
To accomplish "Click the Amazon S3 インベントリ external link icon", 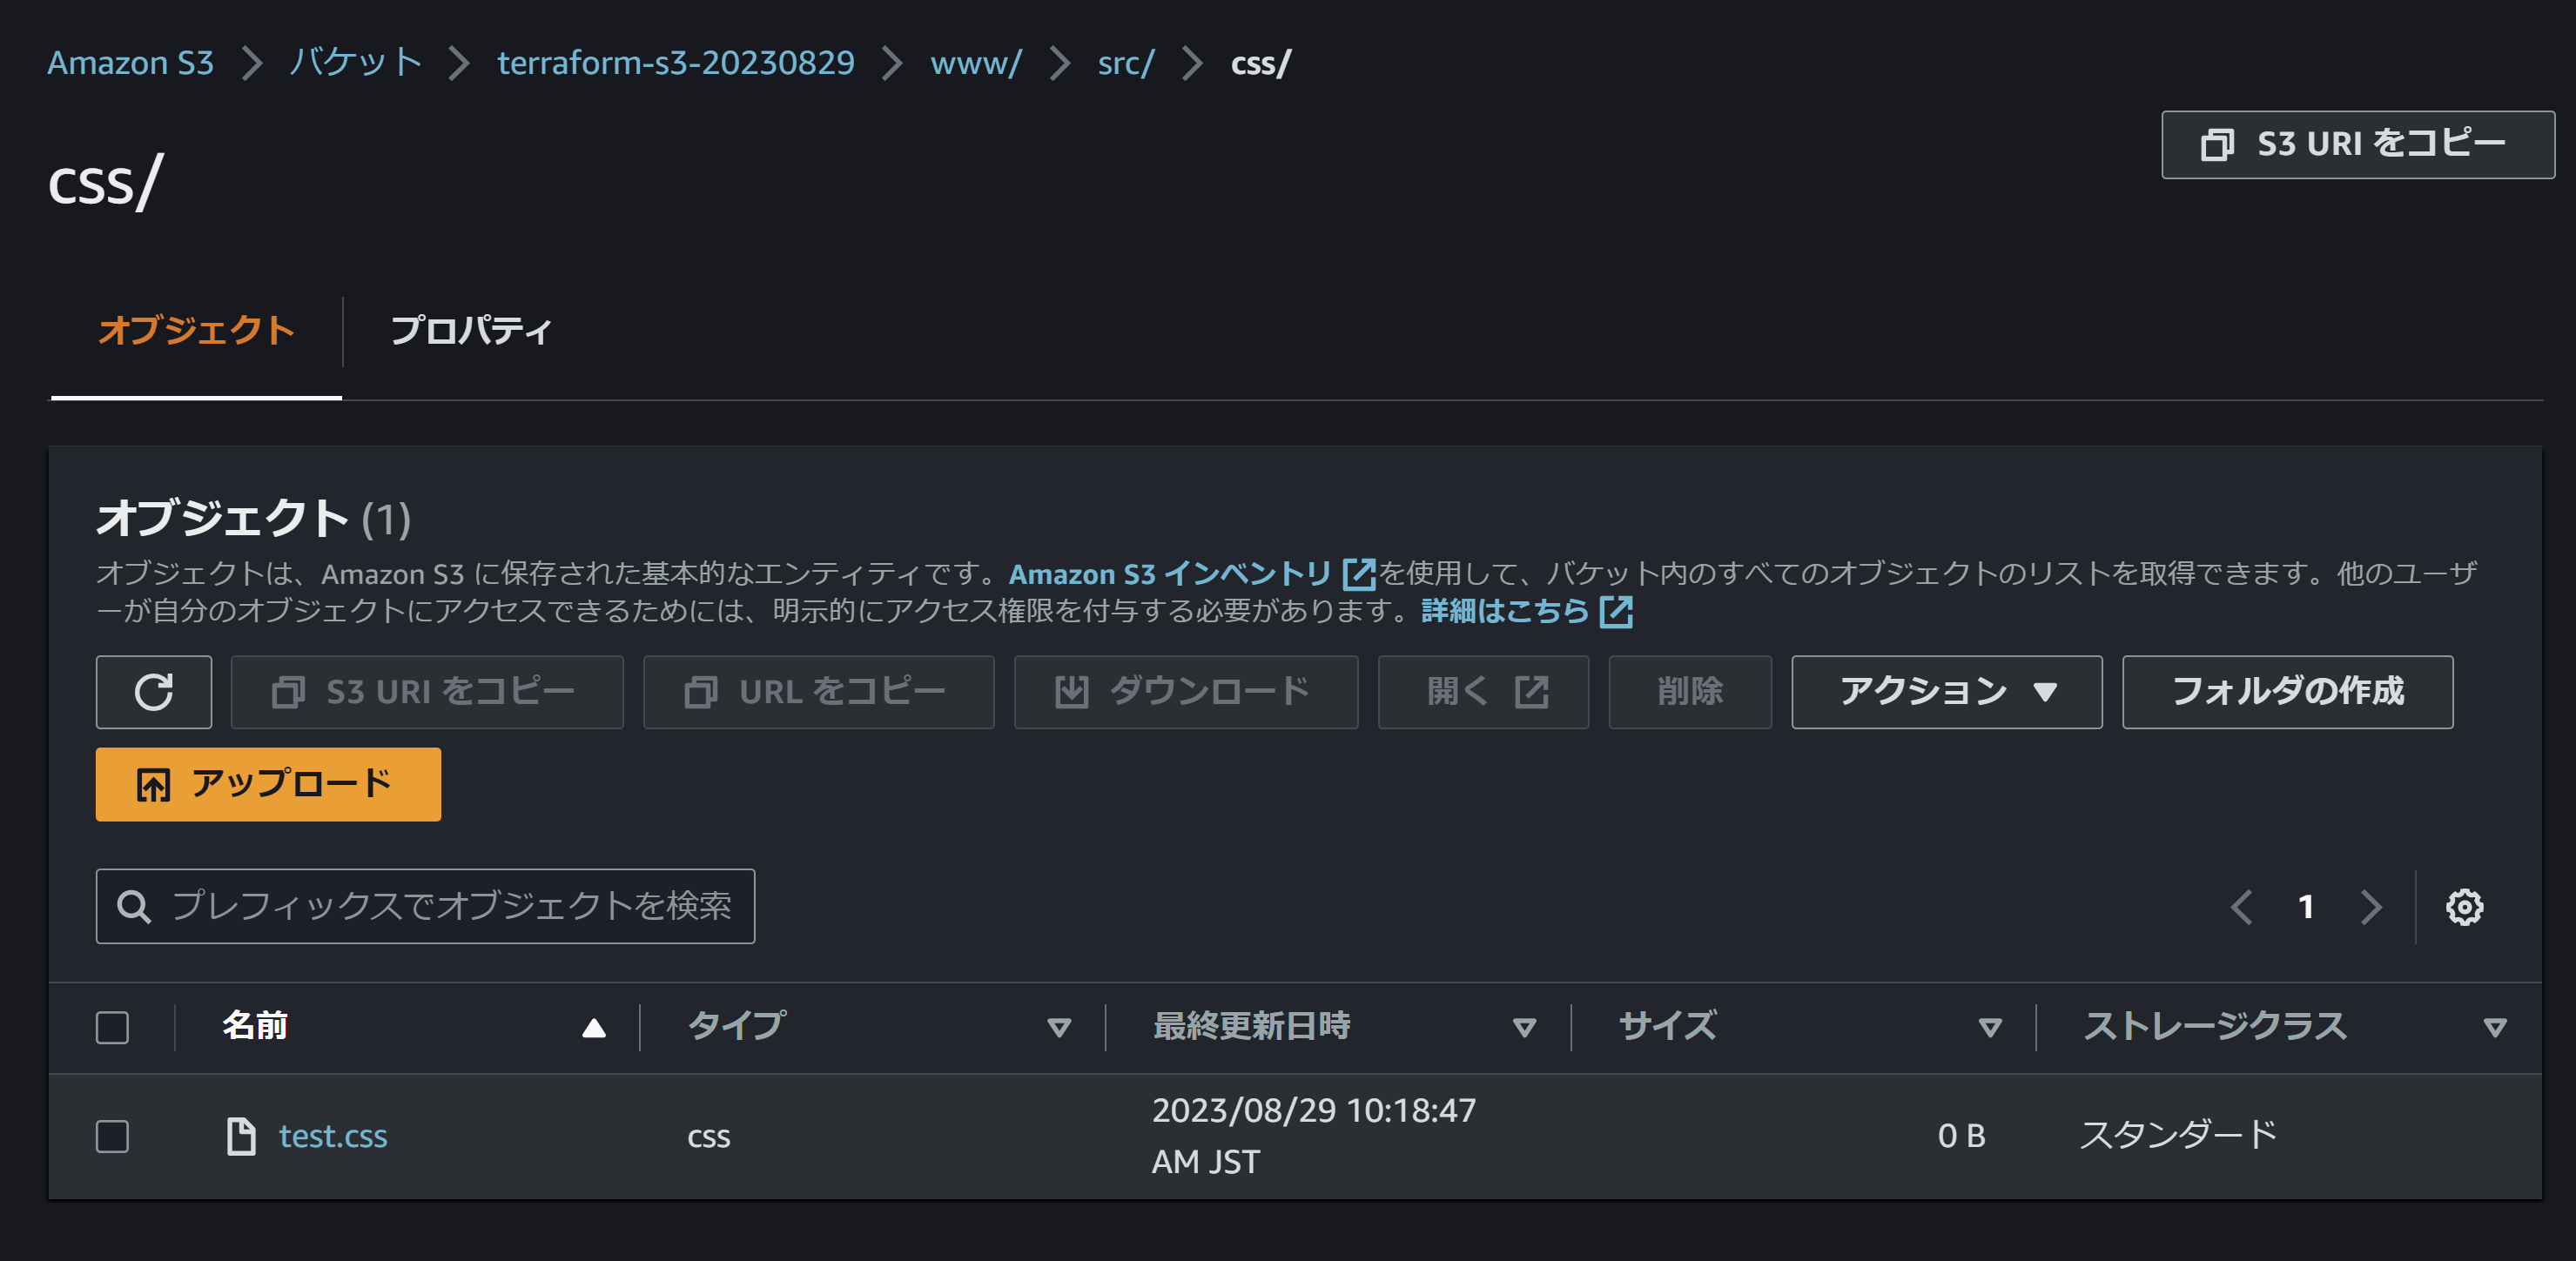I will [1358, 574].
